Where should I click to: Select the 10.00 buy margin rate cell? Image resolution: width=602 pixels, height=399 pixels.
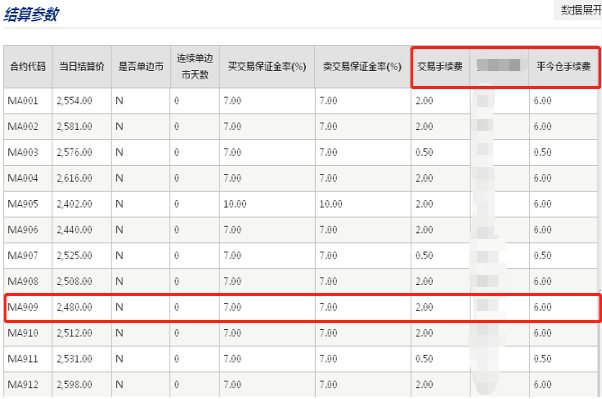(x=235, y=204)
